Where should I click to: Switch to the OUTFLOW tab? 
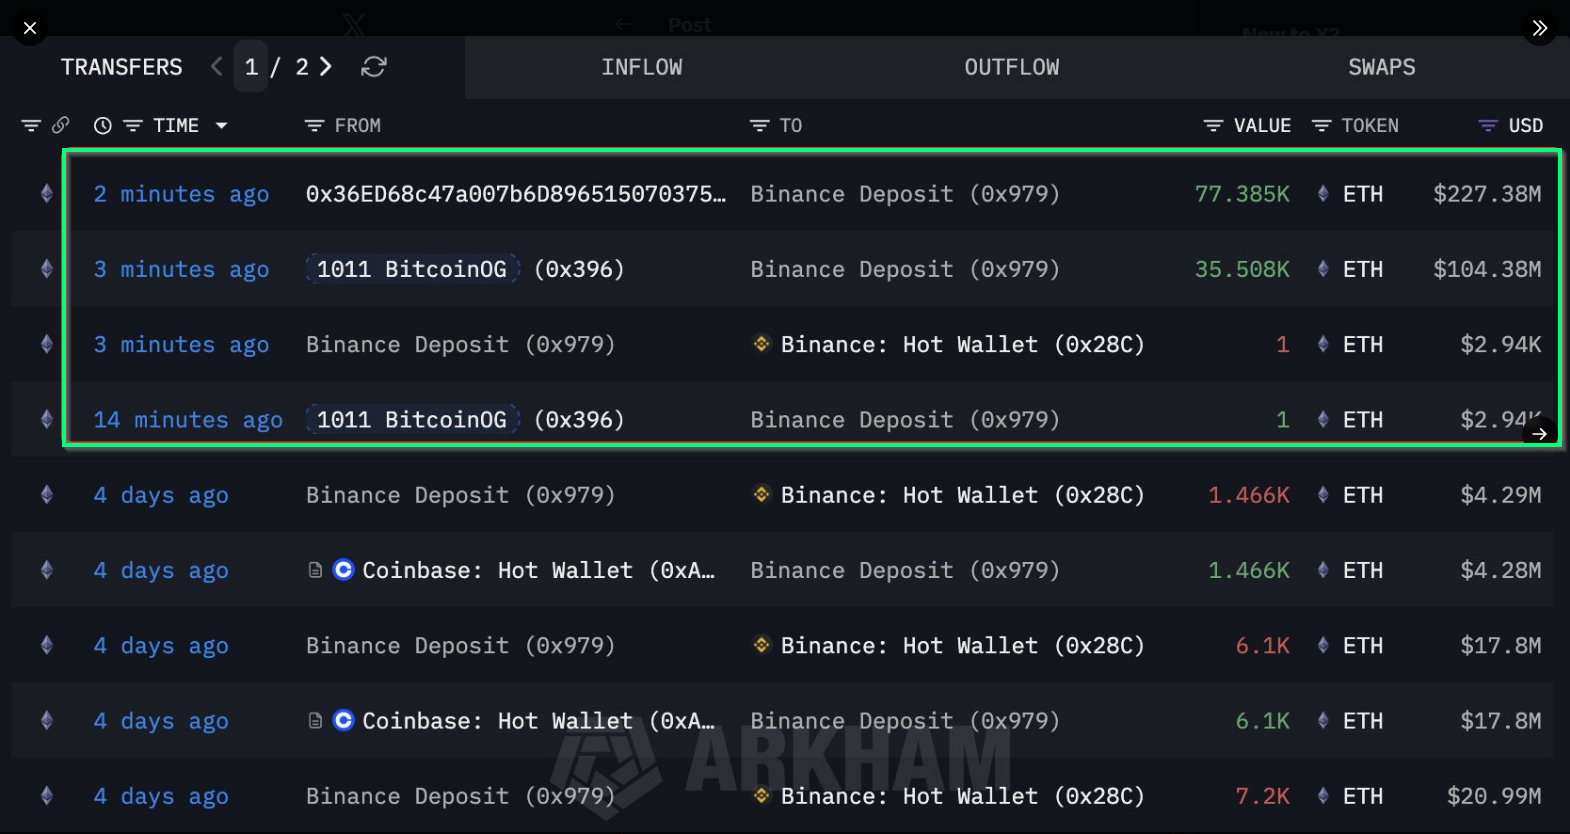(1012, 66)
